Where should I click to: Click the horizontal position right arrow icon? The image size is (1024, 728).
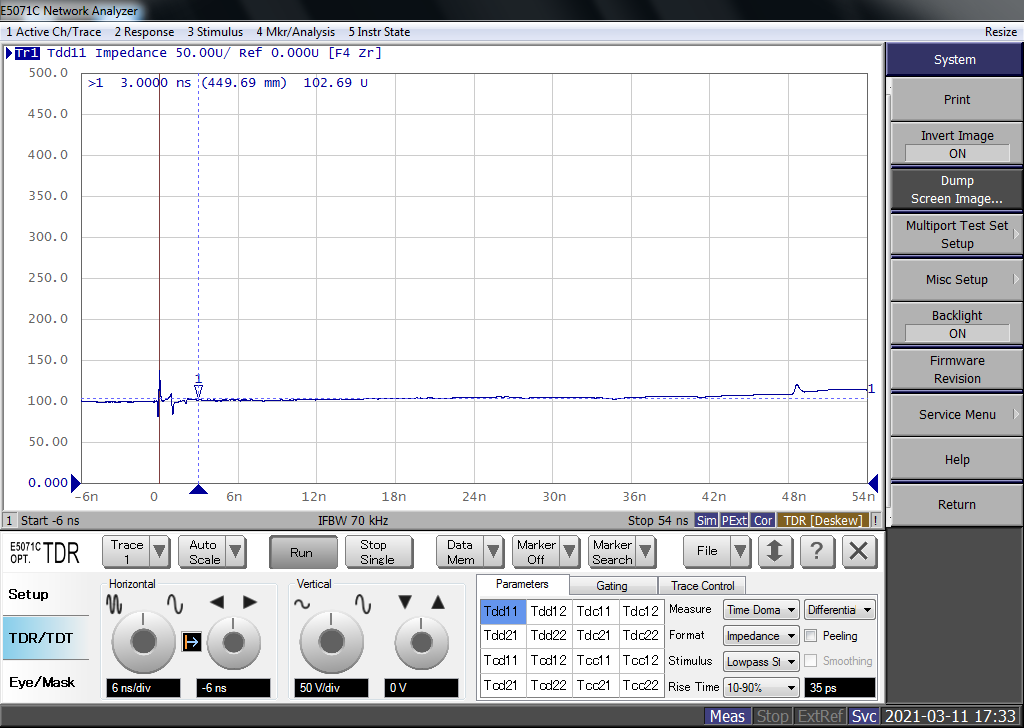coord(250,602)
